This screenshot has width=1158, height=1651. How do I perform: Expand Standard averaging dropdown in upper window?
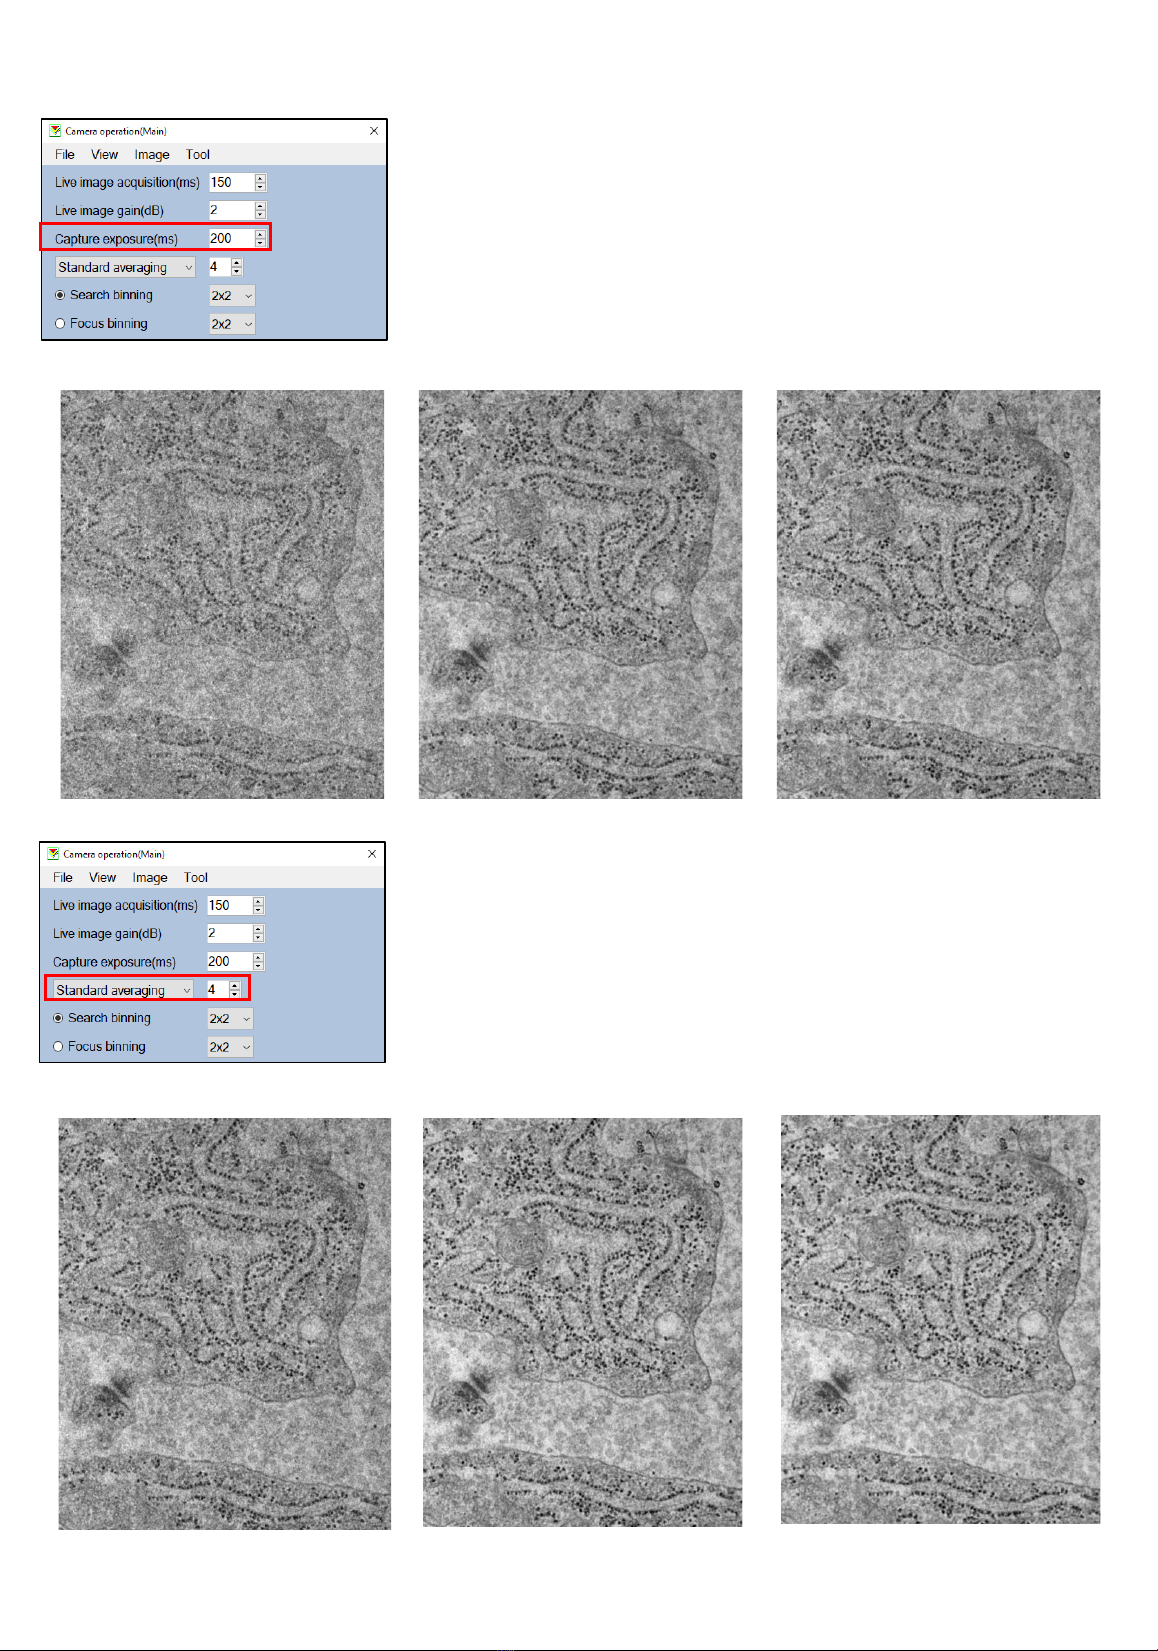click(x=125, y=268)
